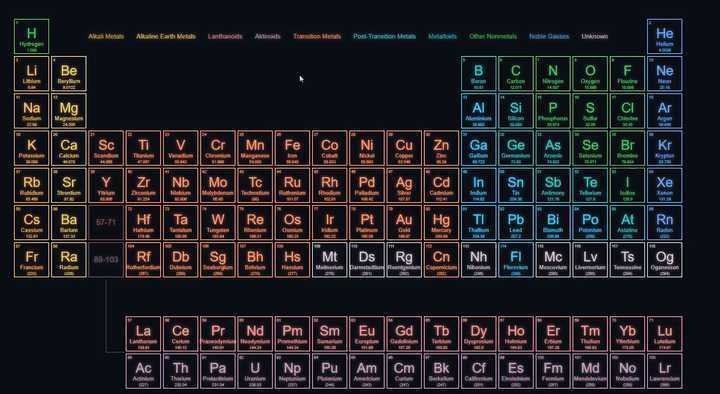Select the Arsenic (As) tile
The width and height of the screenshot is (720, 394).
tap(553, 148)
